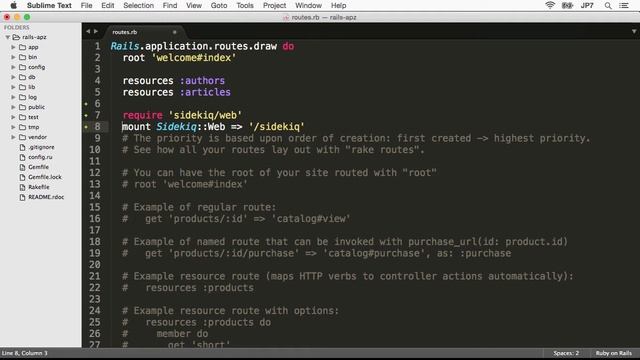Go to next tab with right arrow

[96, 31]
